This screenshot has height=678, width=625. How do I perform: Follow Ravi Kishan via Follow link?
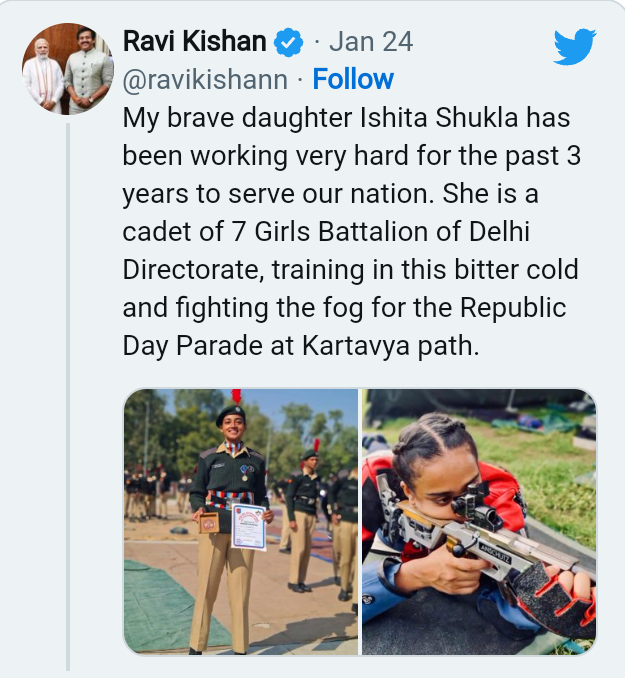tap(353, 79)
